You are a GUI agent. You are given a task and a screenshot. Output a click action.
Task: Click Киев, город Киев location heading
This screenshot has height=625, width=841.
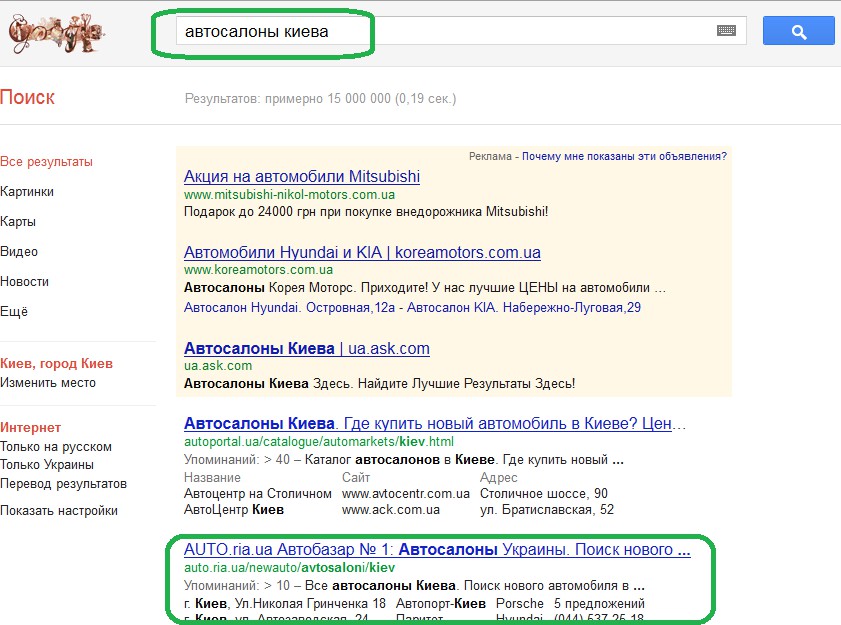pos(56,363)
